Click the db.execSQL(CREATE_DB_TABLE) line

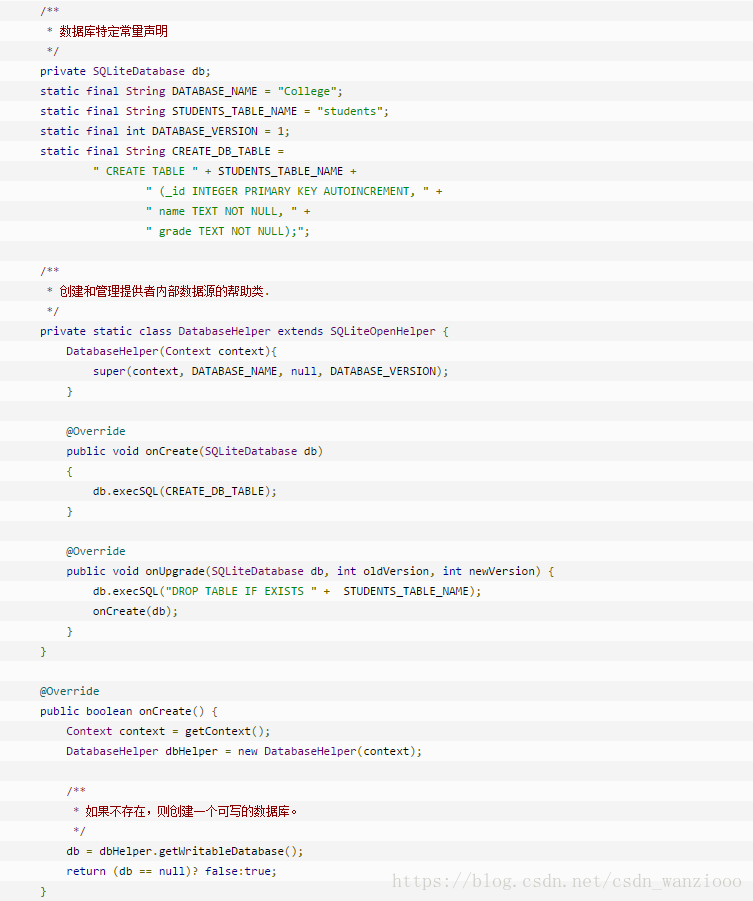[185, 491]
